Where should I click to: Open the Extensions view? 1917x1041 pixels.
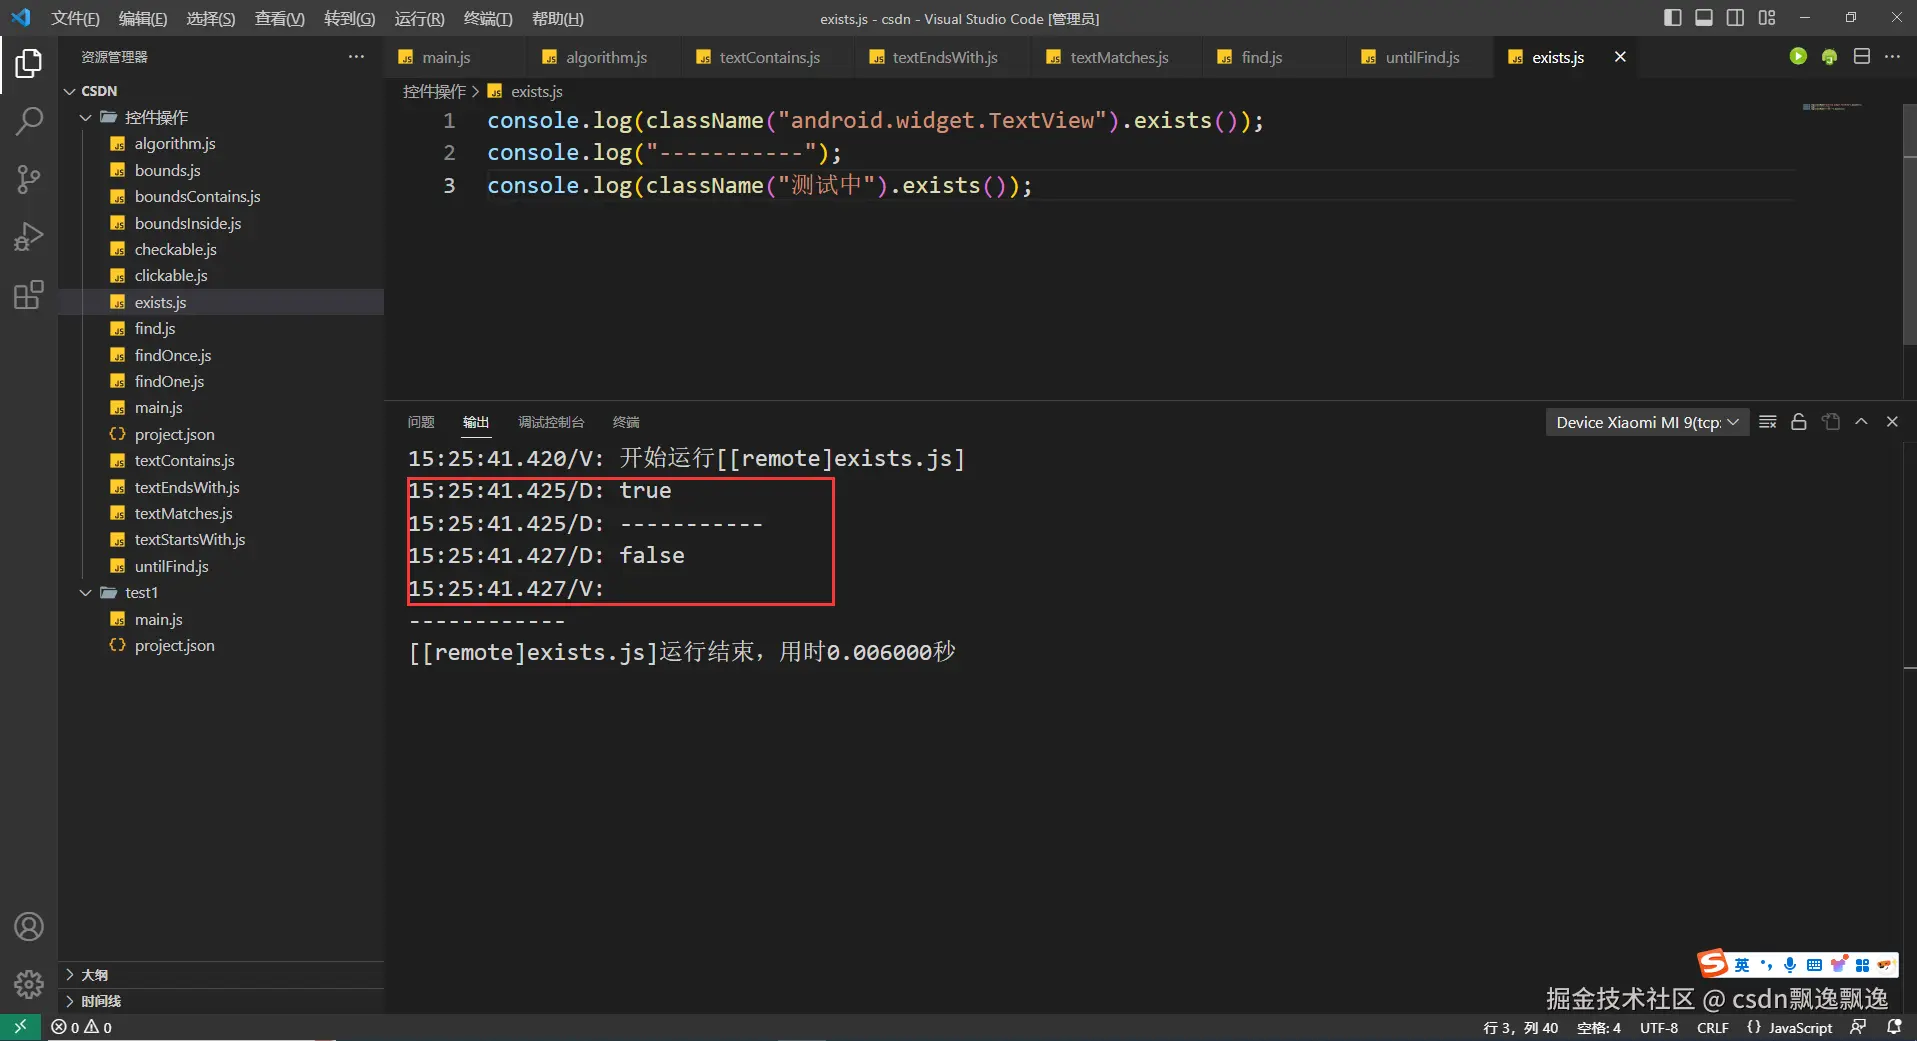tap(29, 295)
